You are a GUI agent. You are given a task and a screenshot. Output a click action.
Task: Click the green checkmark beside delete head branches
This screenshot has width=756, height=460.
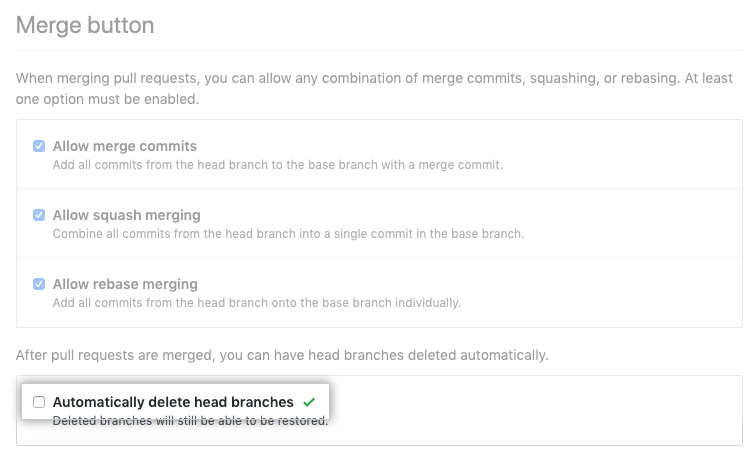(x=309, y=402)
